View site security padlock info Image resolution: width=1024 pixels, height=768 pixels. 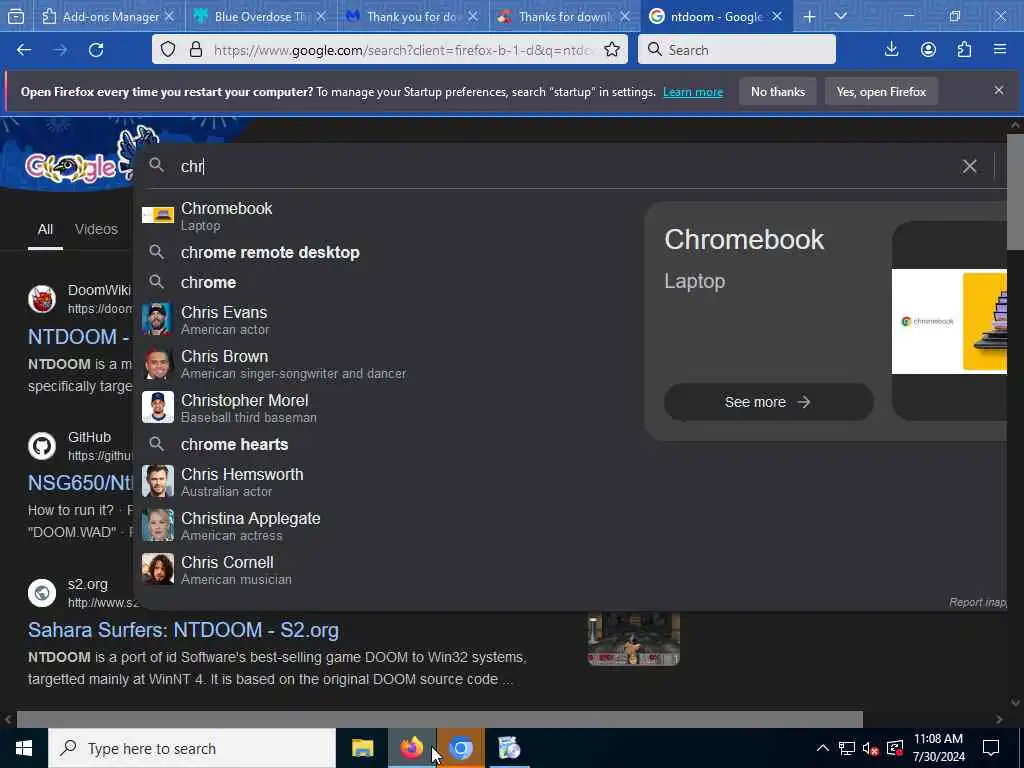pos(195,50)
